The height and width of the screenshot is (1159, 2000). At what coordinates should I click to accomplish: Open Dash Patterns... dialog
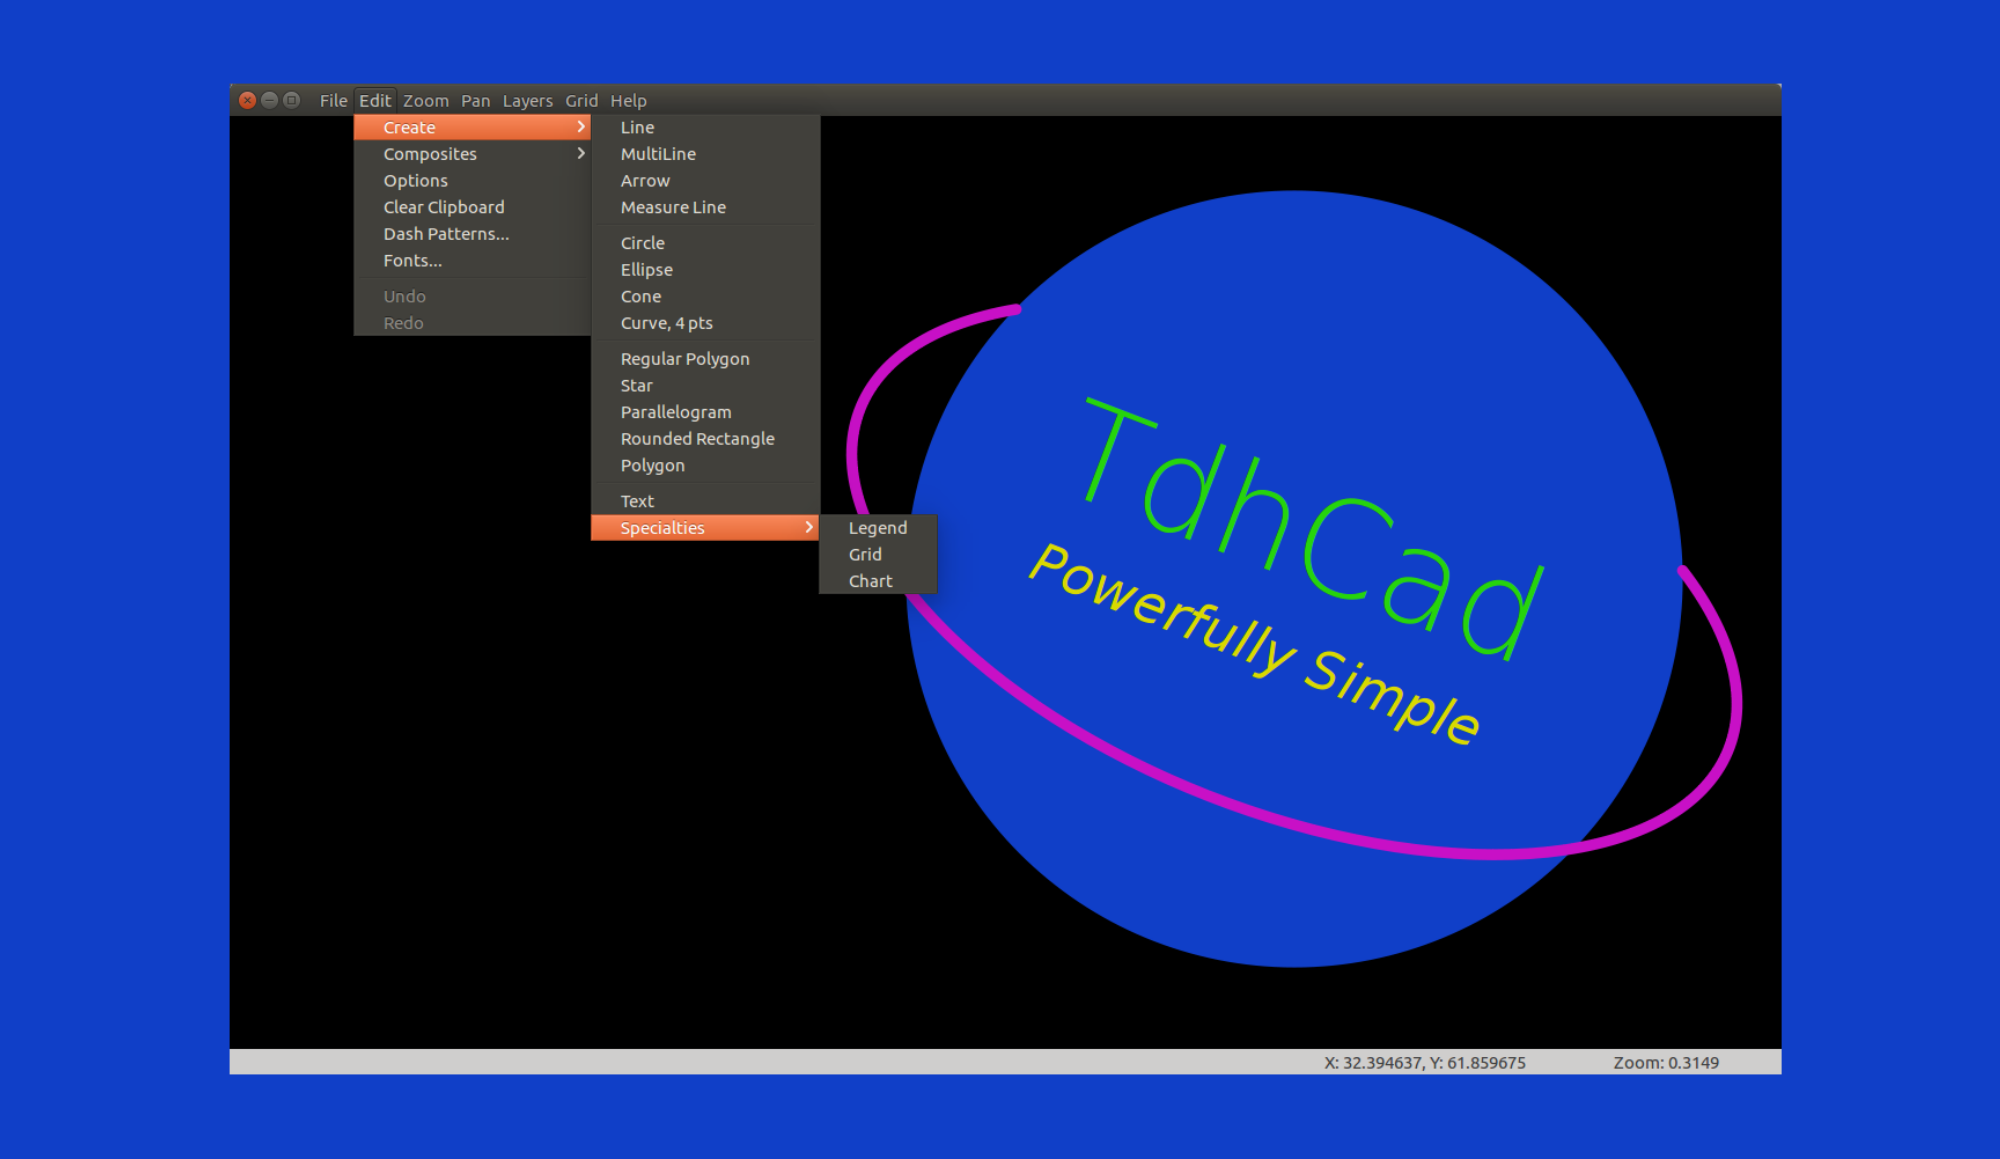click(472, 234)
